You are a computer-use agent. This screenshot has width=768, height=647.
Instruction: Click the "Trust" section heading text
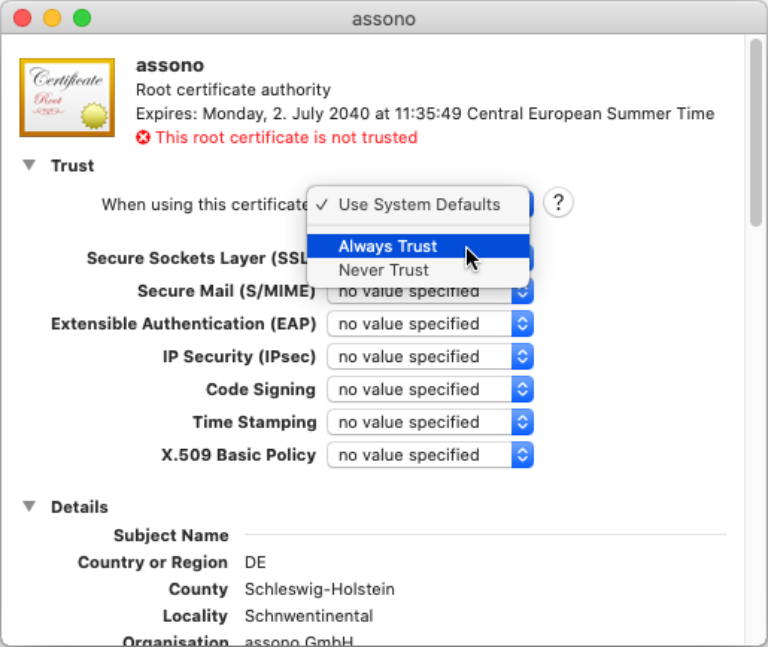click(72, 166)
